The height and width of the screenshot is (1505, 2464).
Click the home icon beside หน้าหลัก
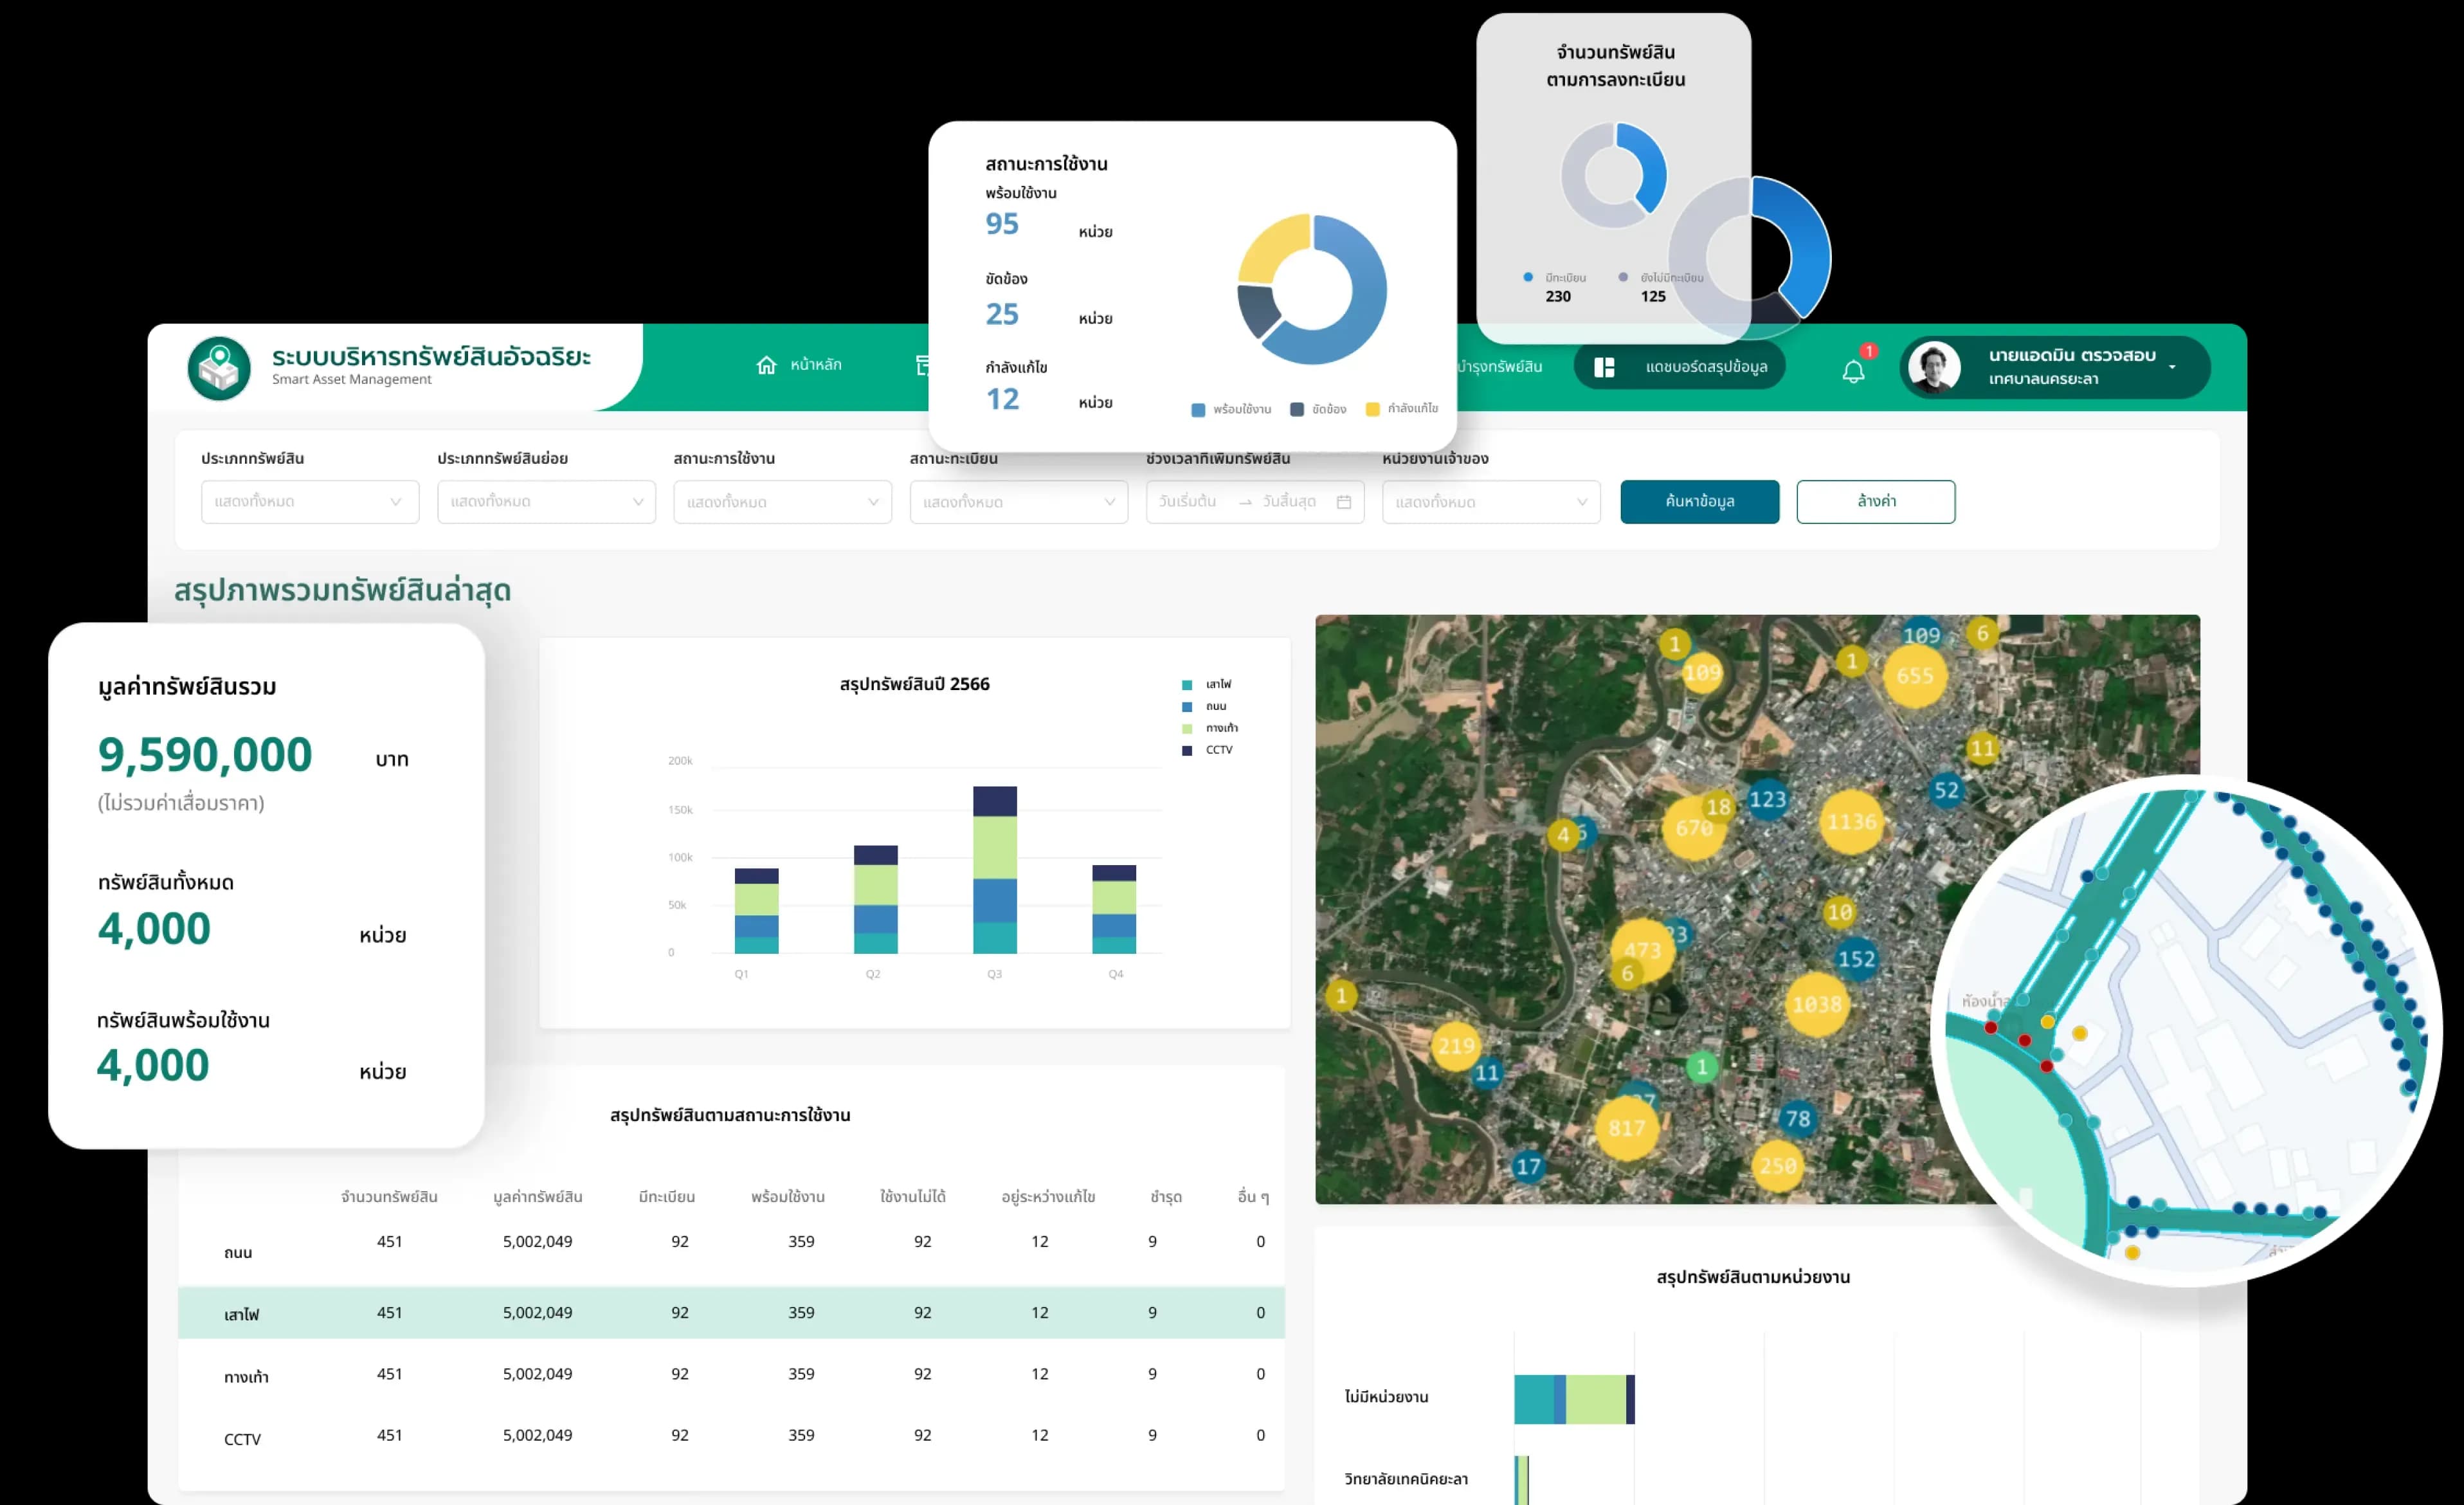tap(766, 365)
